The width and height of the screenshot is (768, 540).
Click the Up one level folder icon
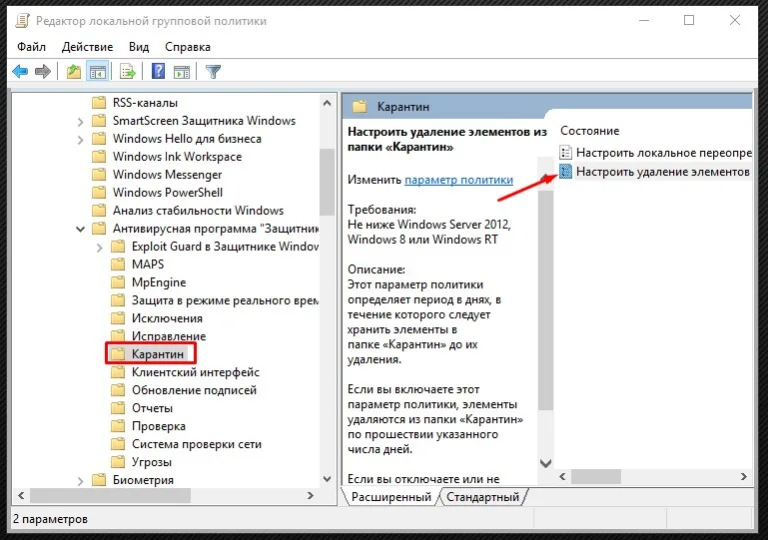(73, 72)
